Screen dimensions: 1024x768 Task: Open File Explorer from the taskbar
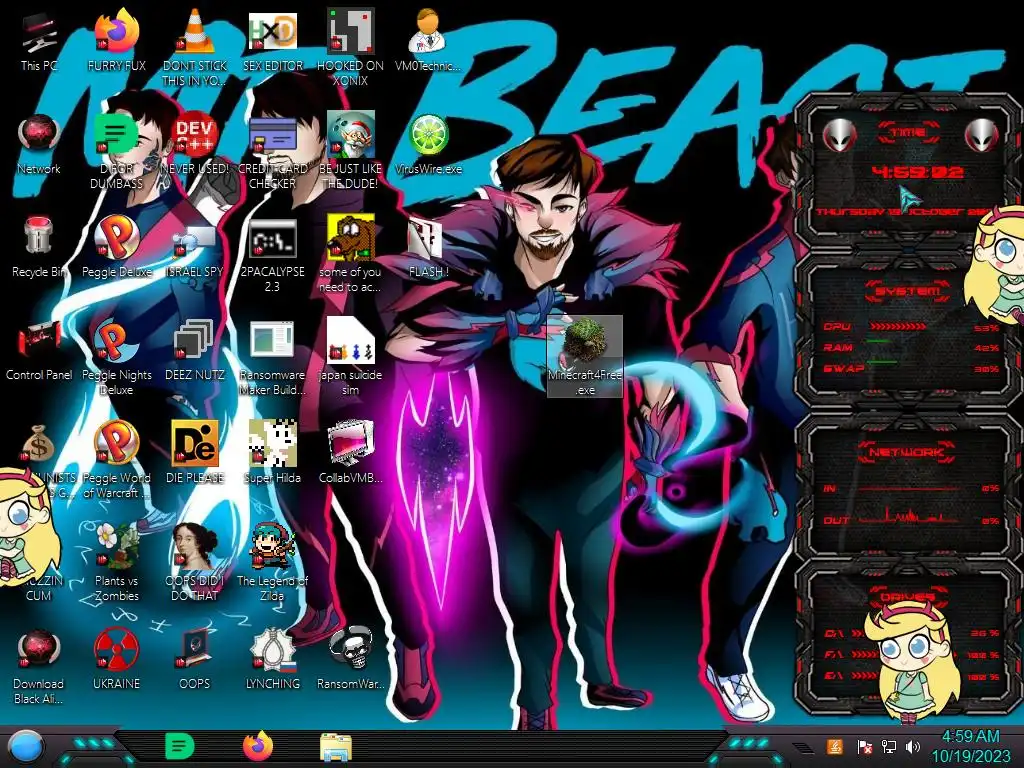tap(336, 747)
